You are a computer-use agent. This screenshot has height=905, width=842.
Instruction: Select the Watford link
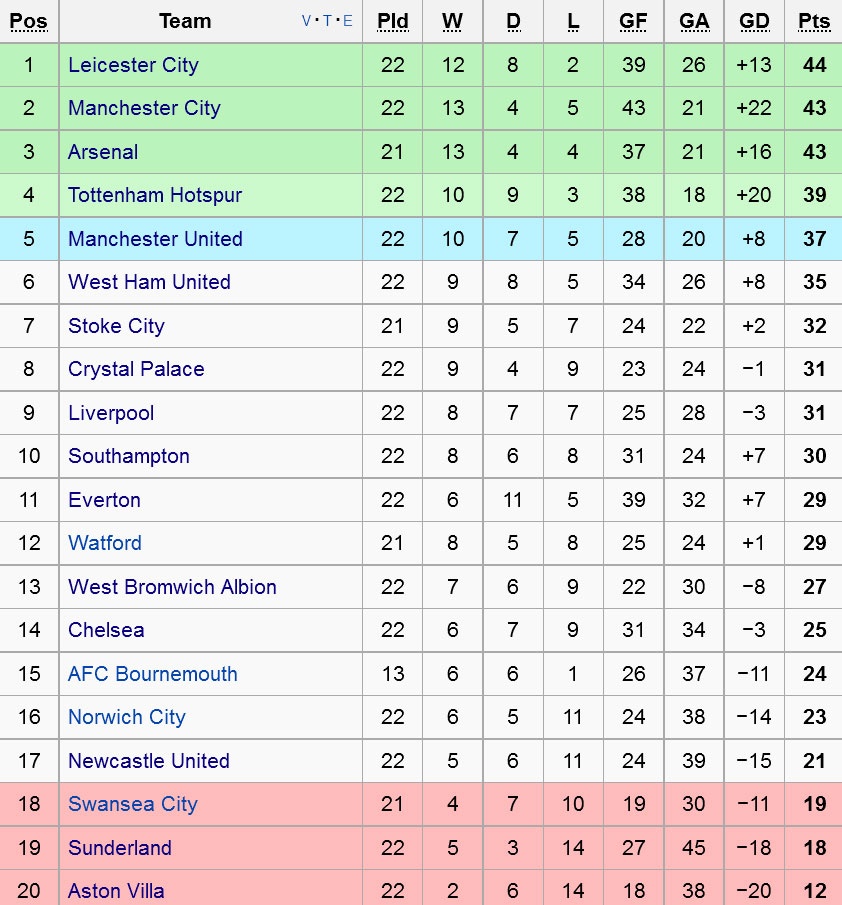(x=105, y=543)
